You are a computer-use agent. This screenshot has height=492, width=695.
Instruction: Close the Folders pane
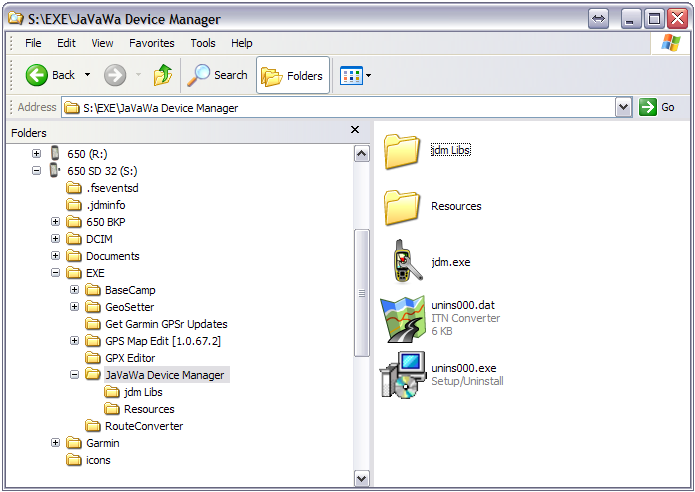[x=355, y=130]
